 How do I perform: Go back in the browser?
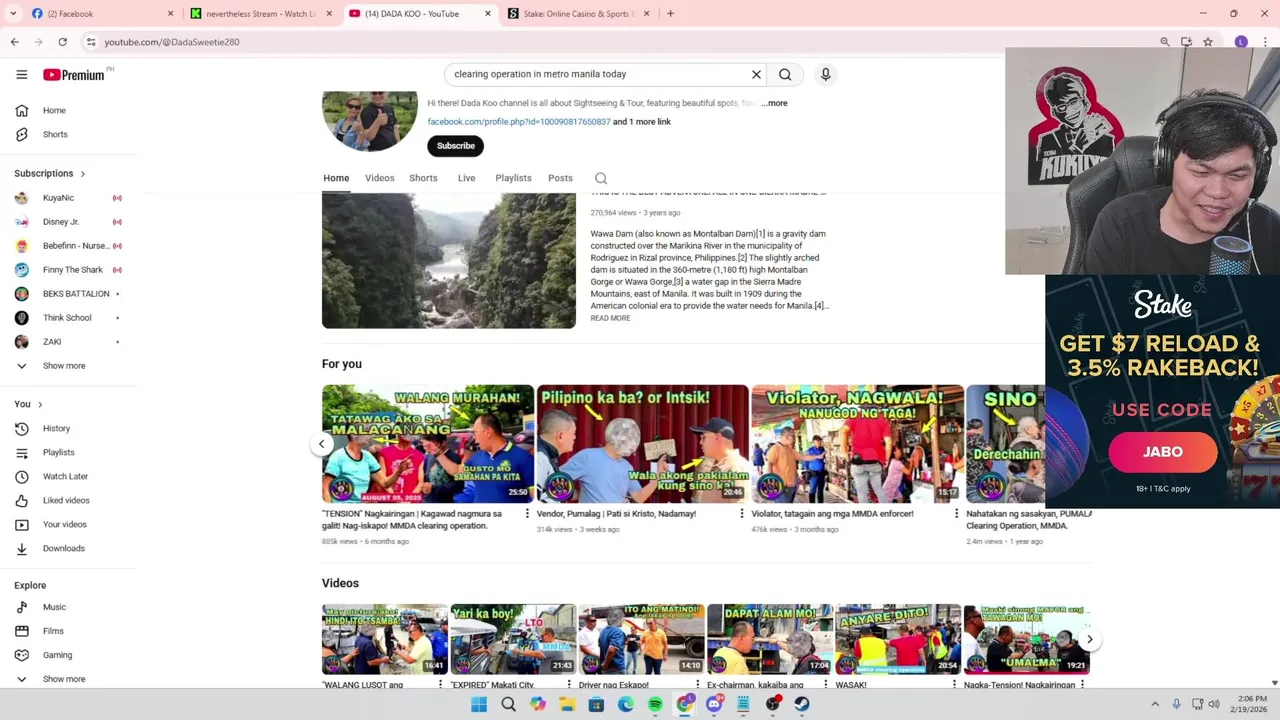[14, 42]
